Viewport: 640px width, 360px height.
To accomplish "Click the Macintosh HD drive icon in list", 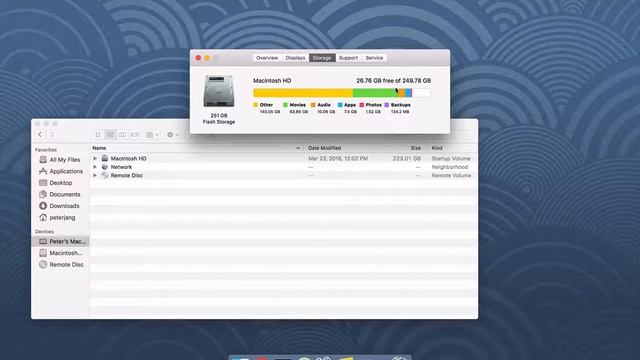I will 105,158.
